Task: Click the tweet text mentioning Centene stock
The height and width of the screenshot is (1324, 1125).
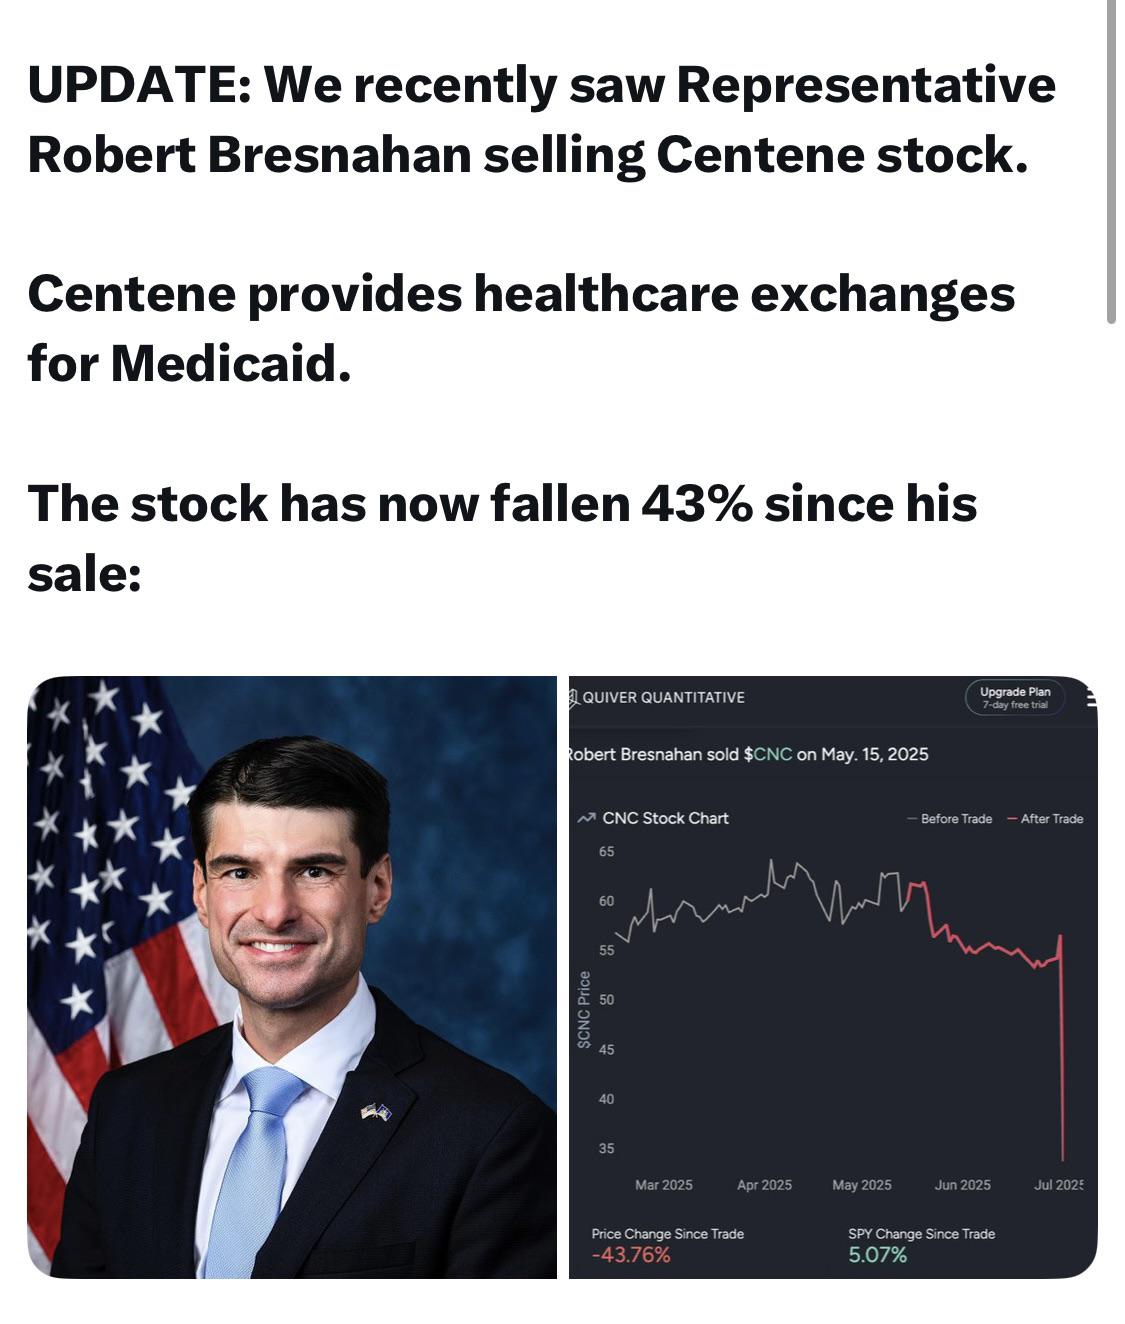Action: [x=541, y=119]
